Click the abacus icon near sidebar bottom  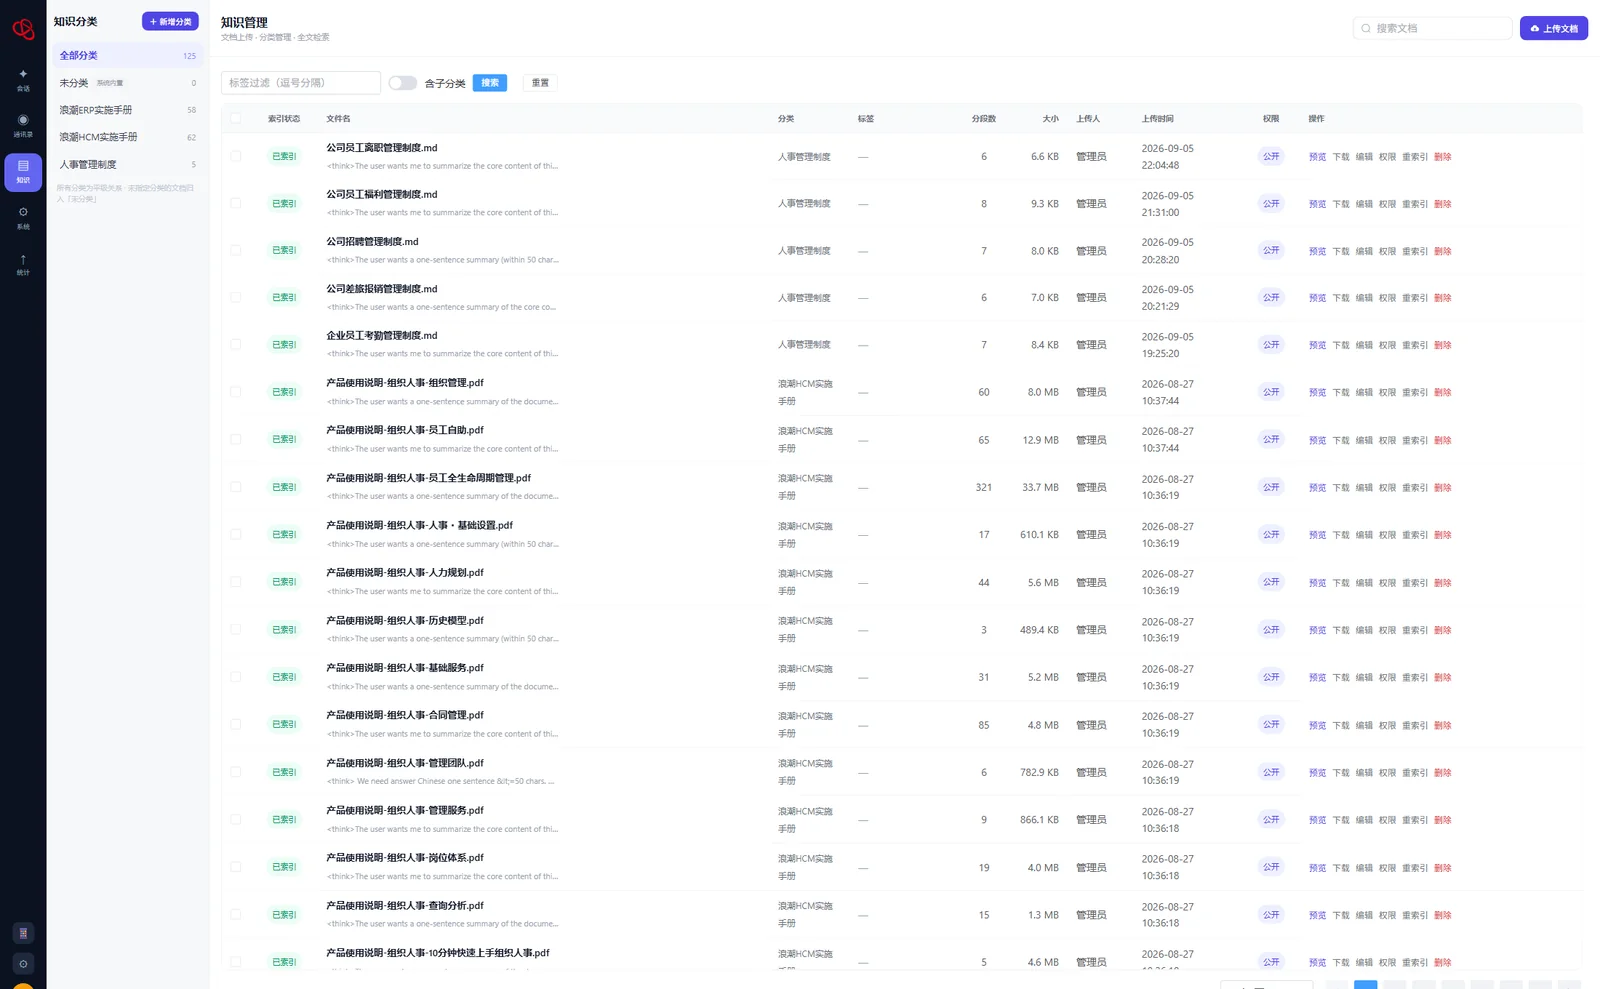(x=23, y=933)
